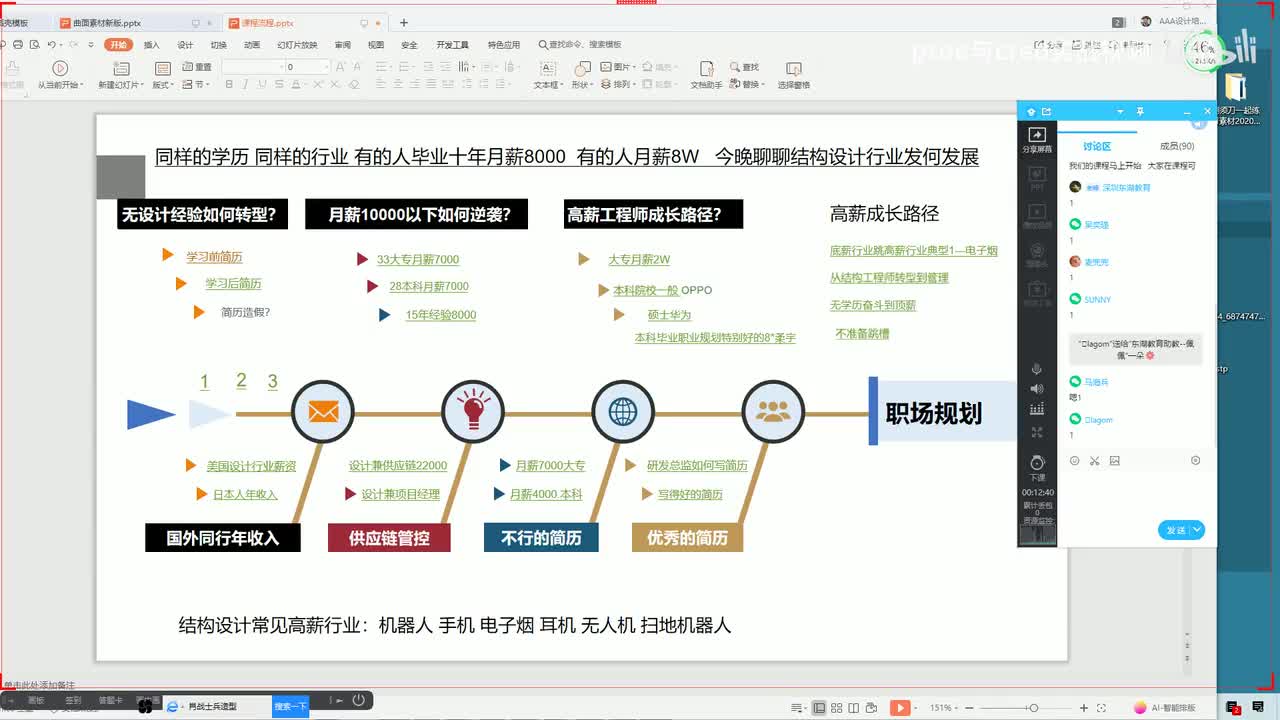Open the 版式 layout icon

162,68
